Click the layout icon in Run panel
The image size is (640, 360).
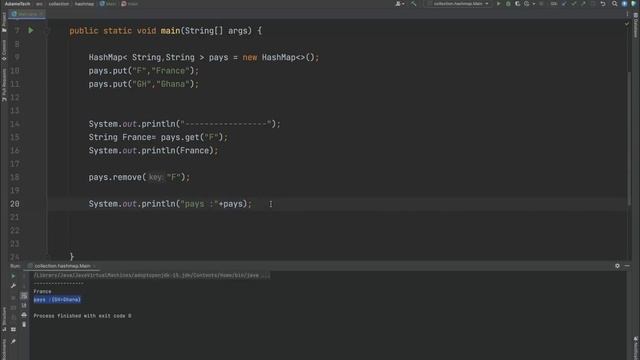tap(13, 329)
